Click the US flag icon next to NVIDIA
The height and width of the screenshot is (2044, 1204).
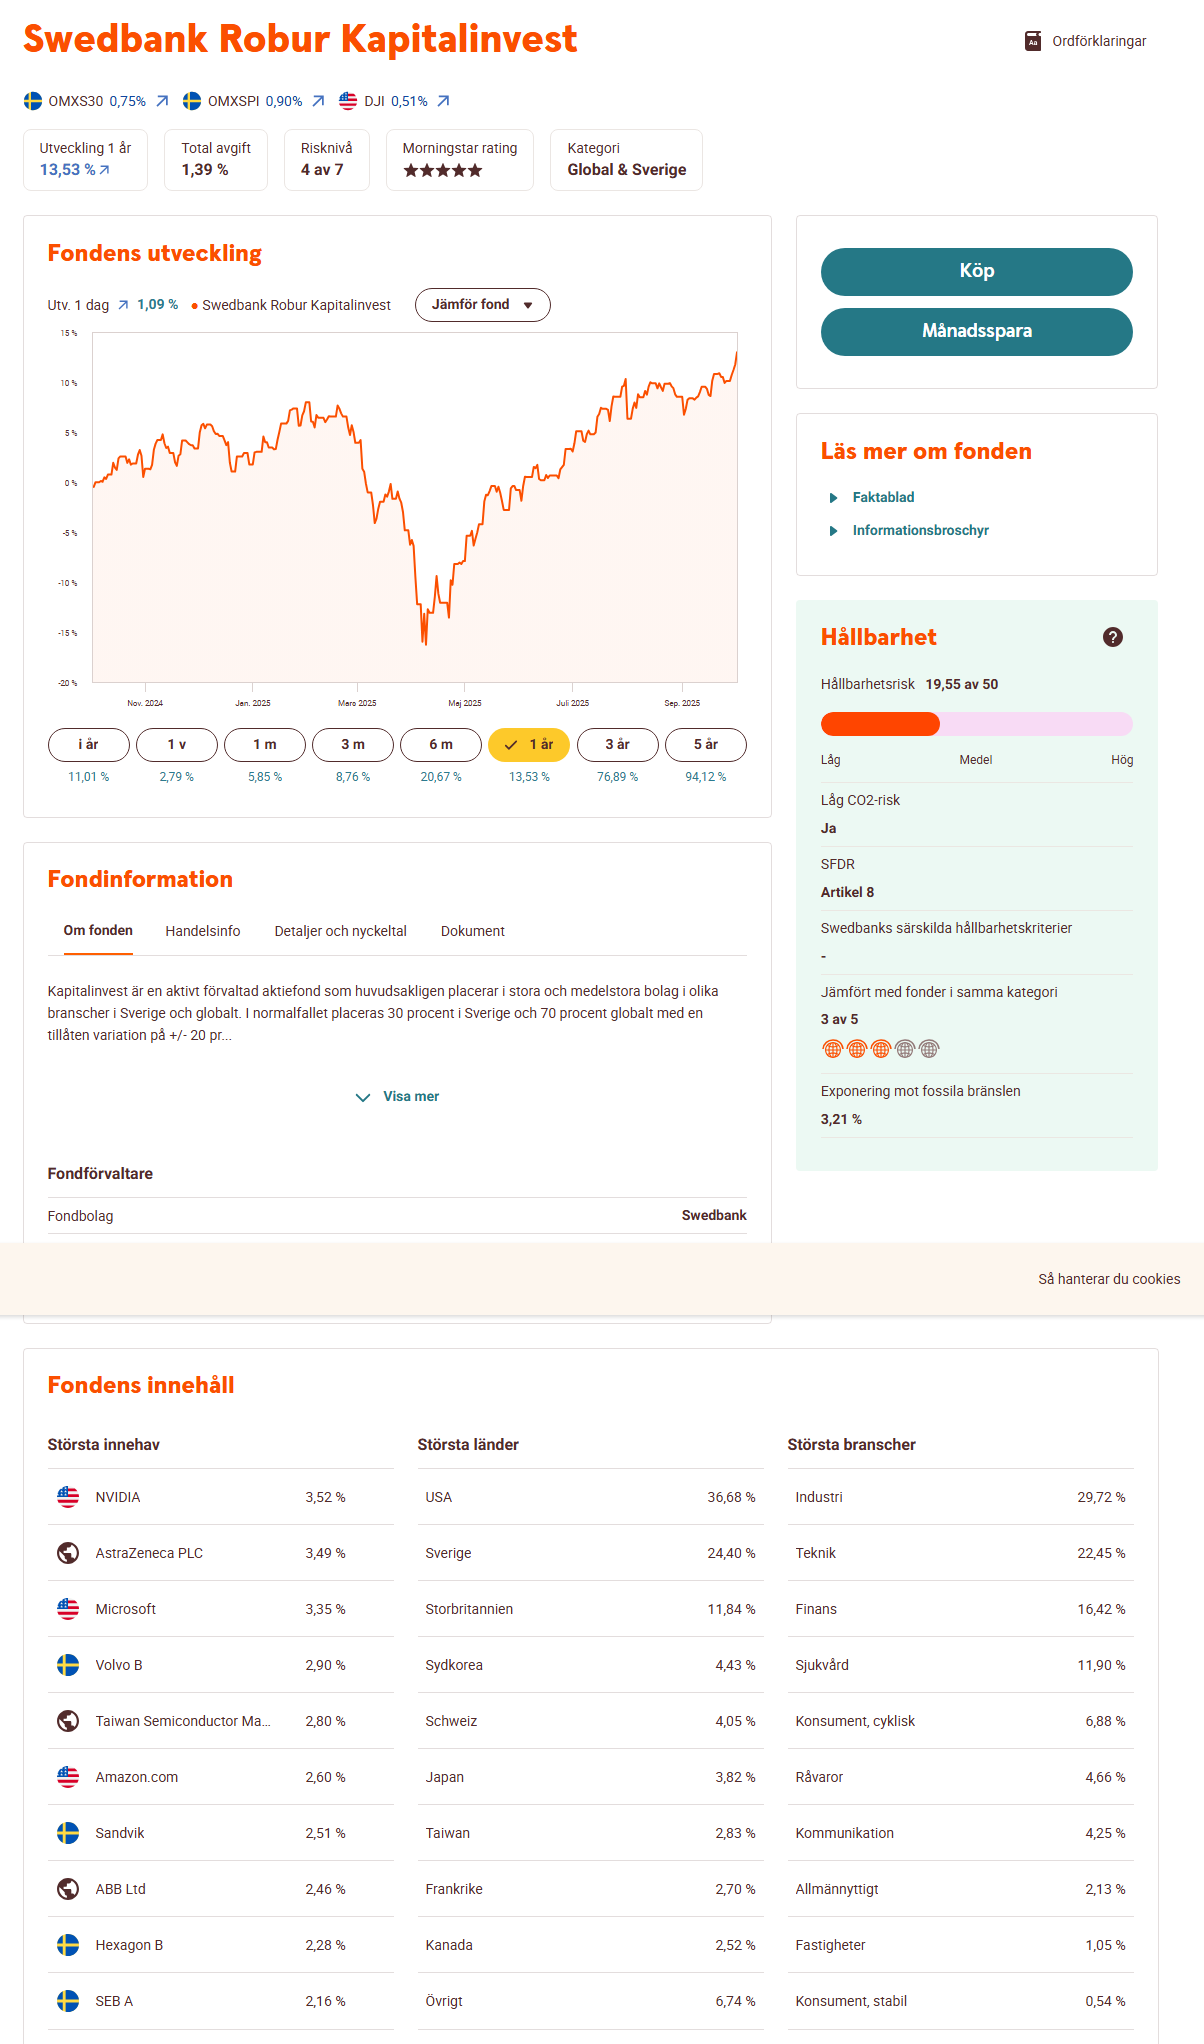click(68, 1497)
